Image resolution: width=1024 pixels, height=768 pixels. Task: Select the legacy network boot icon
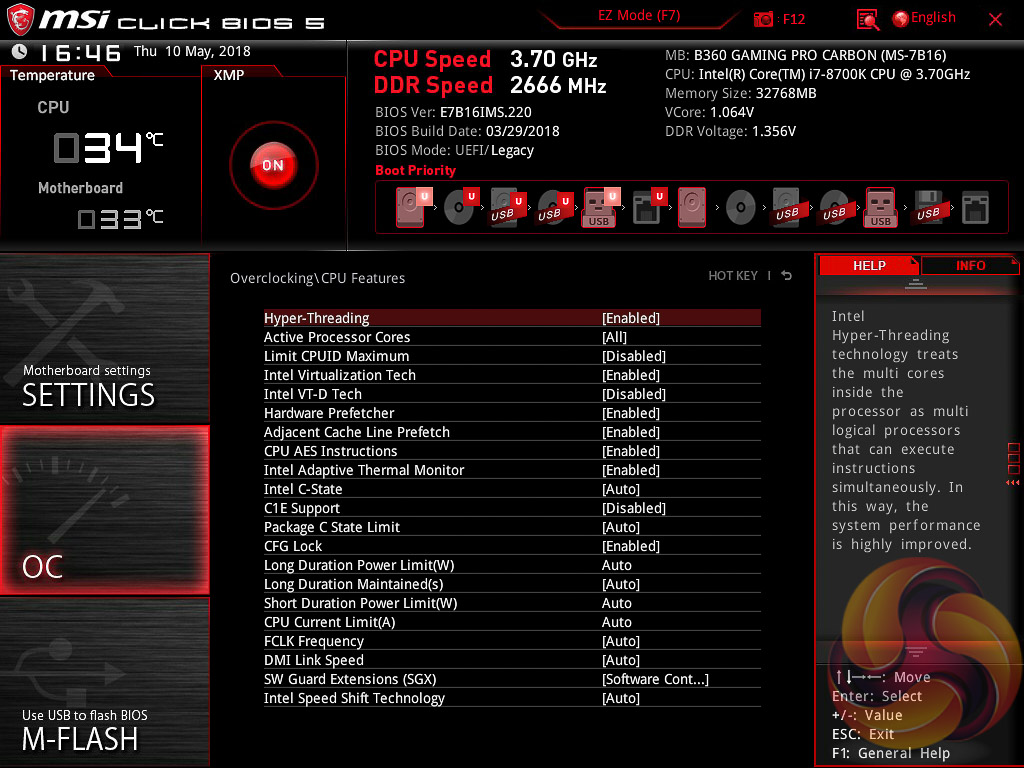click(x=976, y=208)
